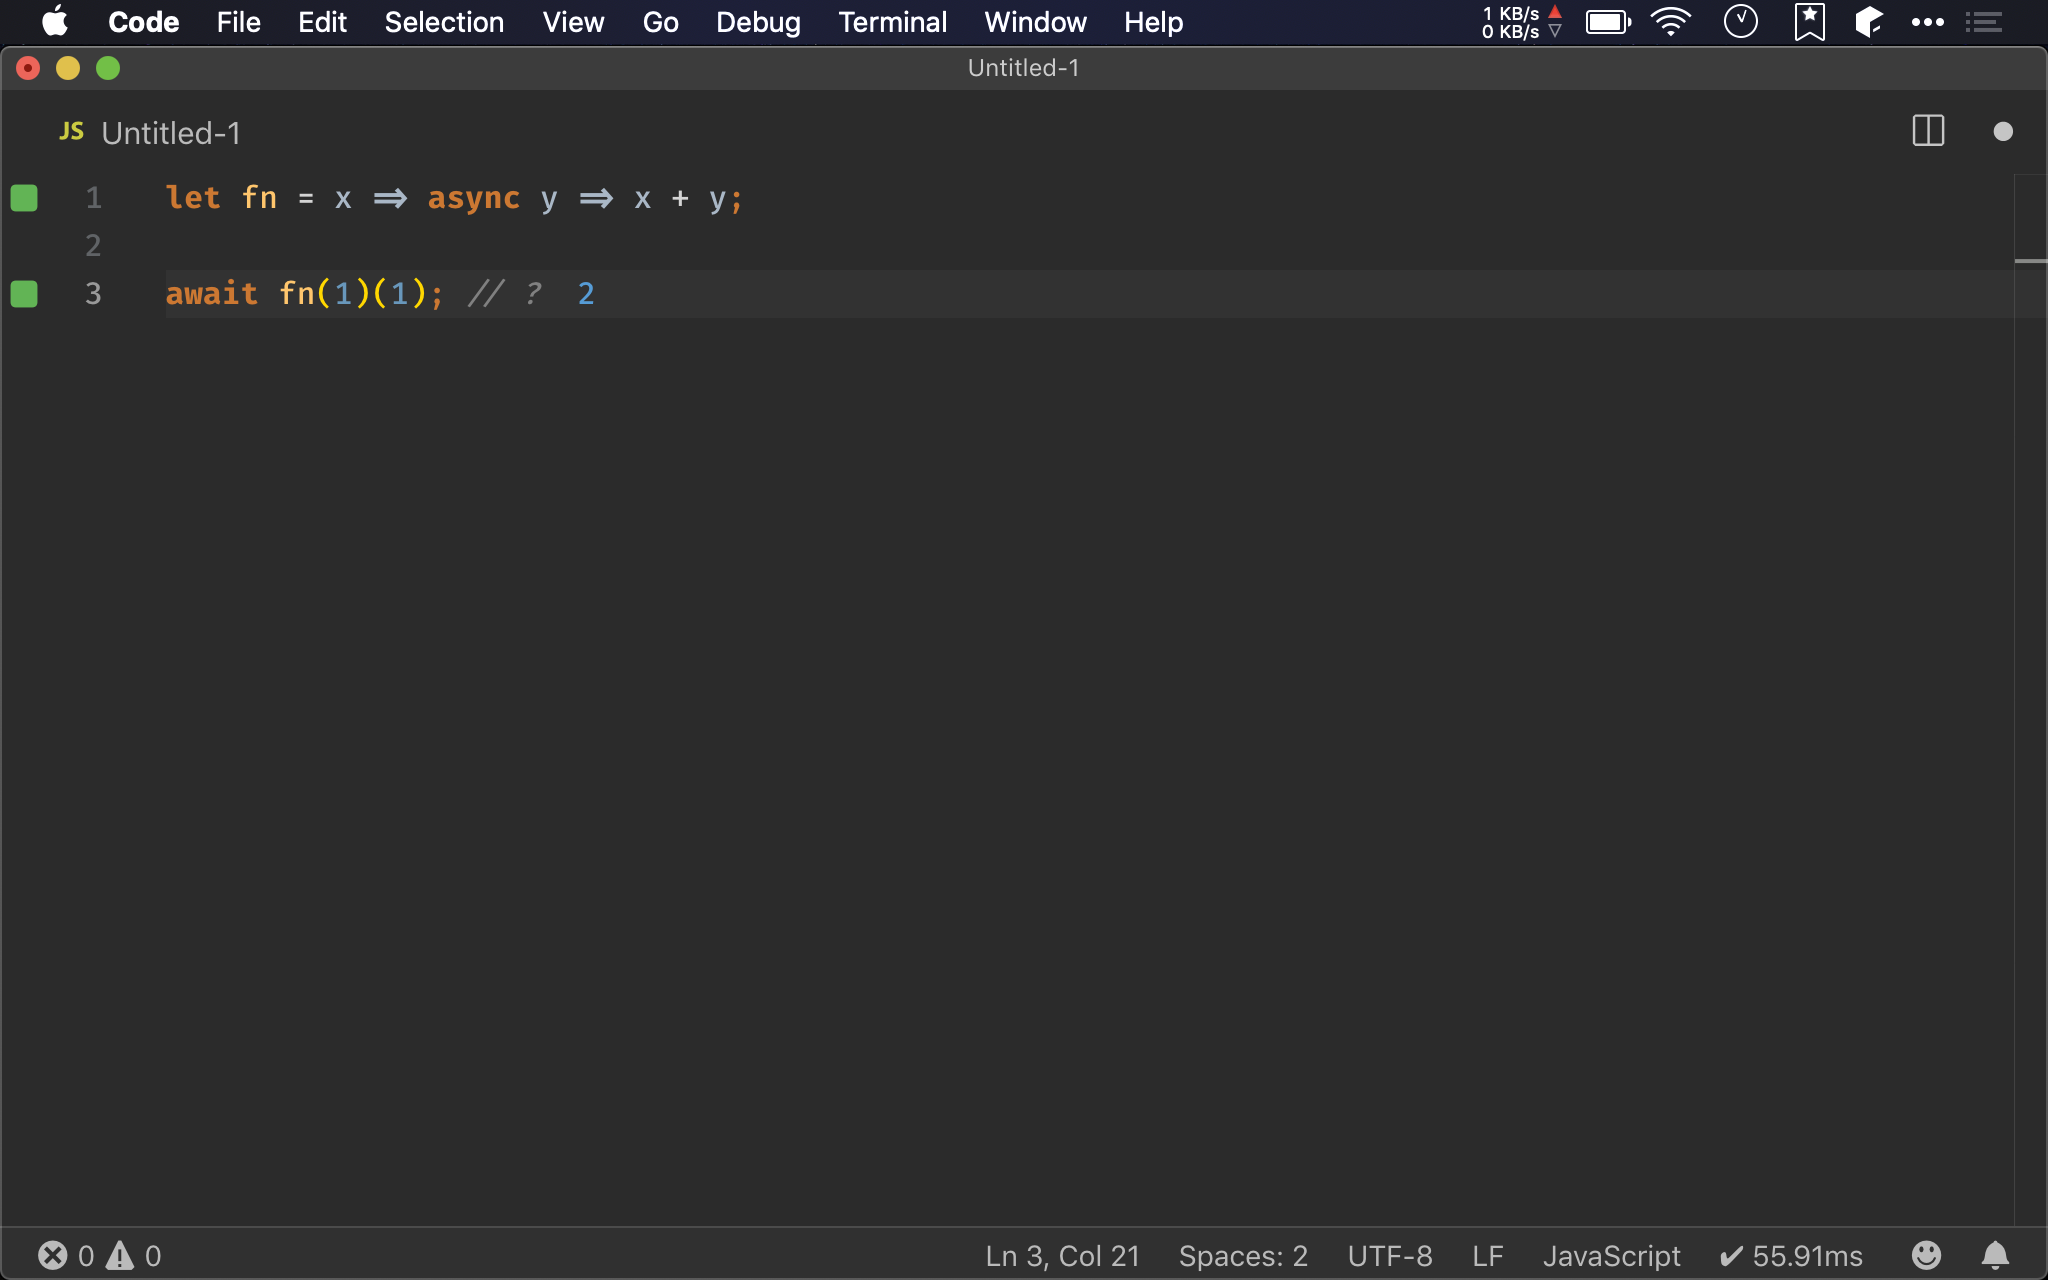The width and height of the screenshot is (2048, 1280).
Task: Click the Quokka marker on line 3
Action: point(25,293)
